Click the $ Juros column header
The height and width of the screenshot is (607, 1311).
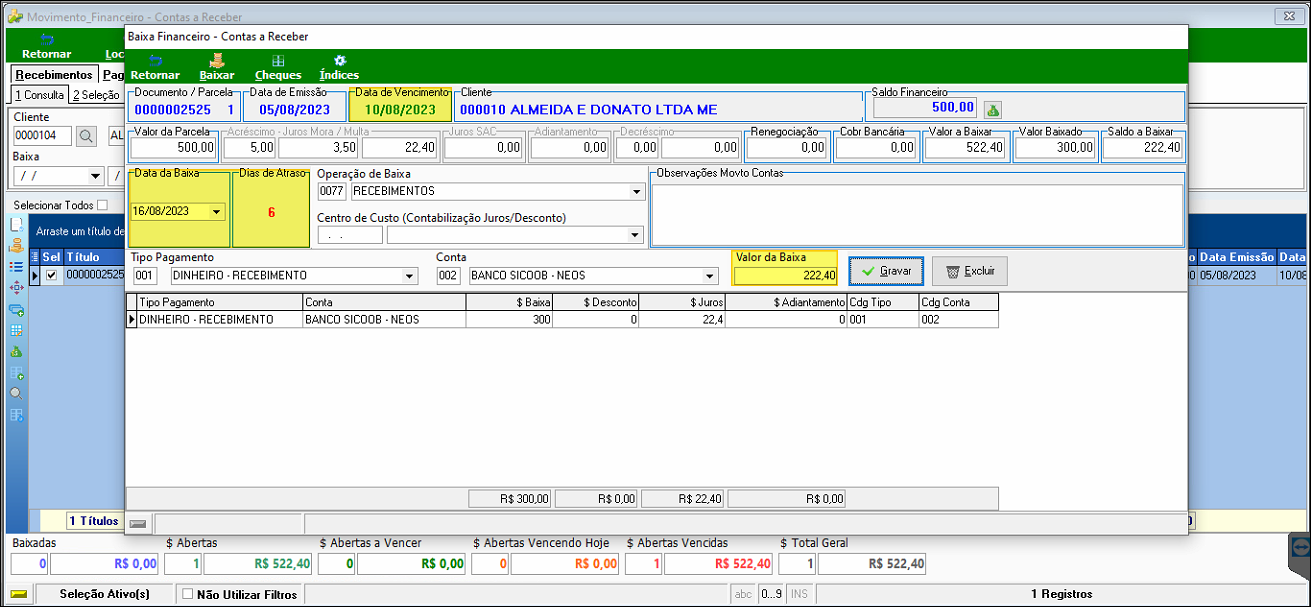683,302
